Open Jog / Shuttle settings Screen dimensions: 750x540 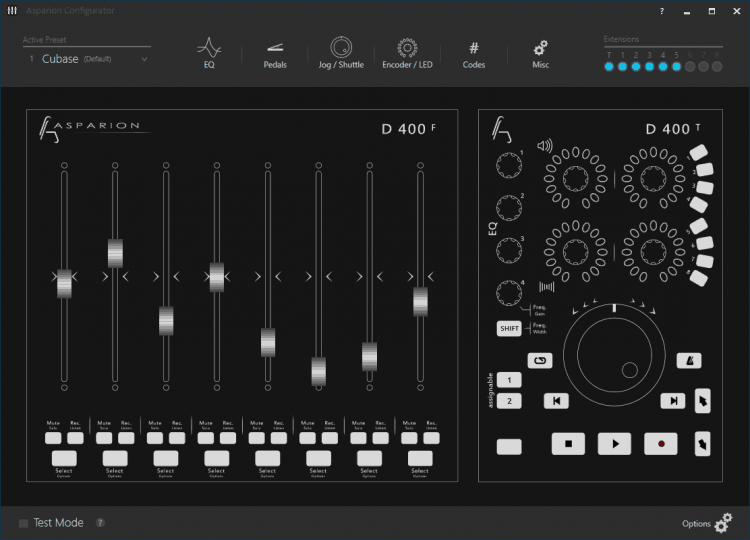coord(341,53)
